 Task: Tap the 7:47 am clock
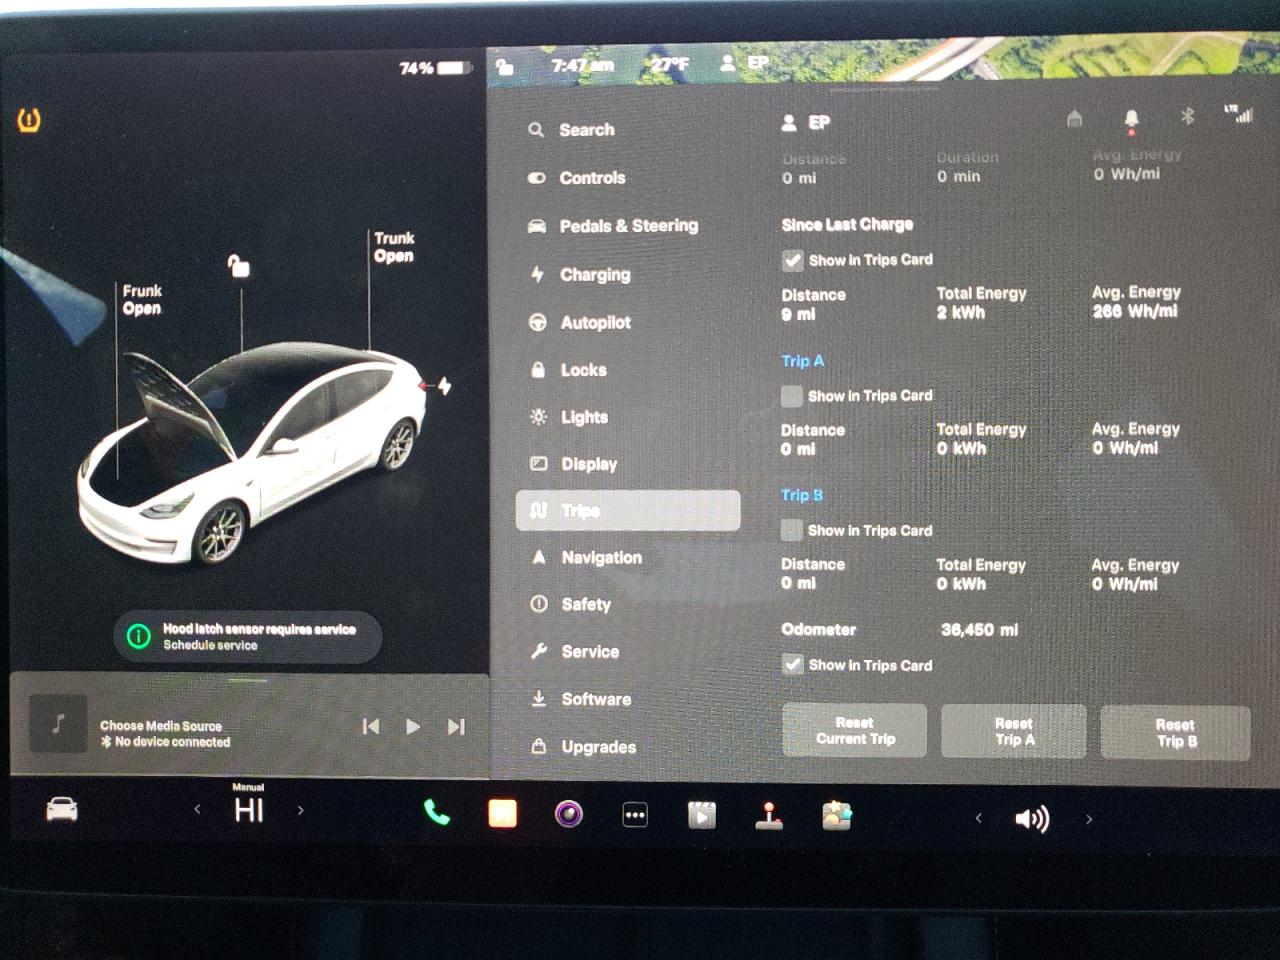pyautogui.click(x=583, y=66)
